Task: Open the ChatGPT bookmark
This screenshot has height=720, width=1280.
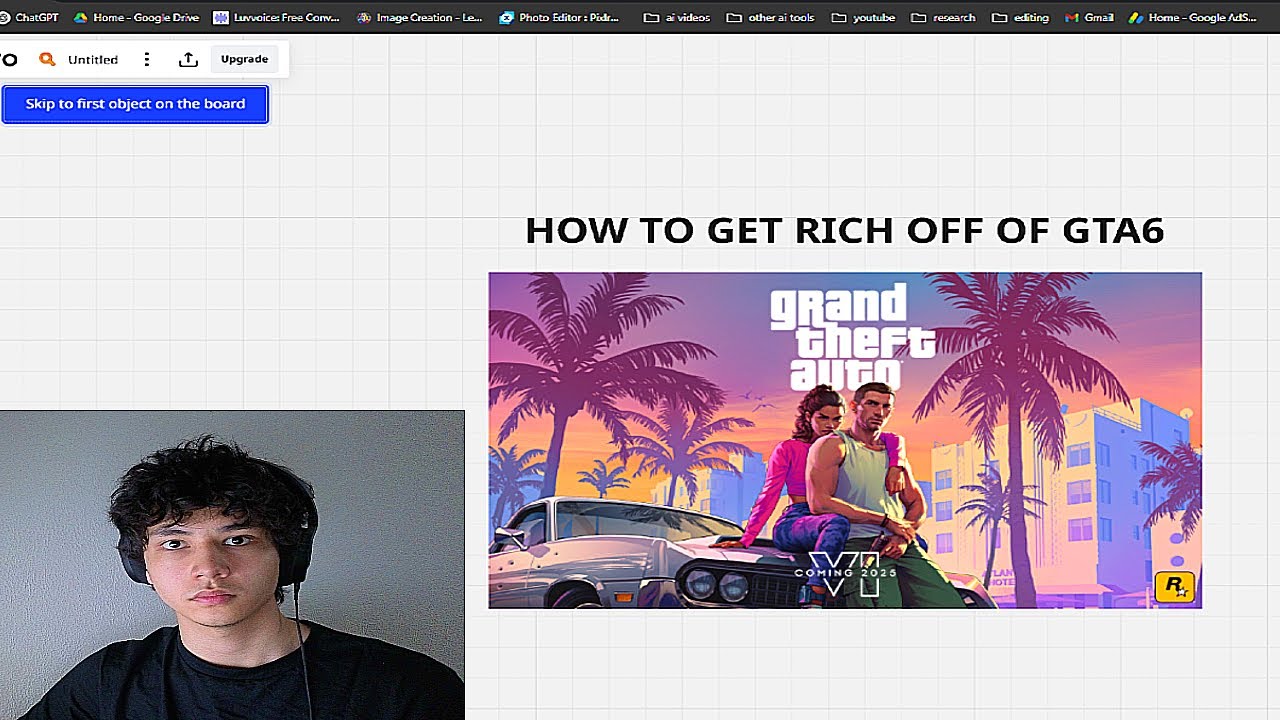Action: [30, 17]
